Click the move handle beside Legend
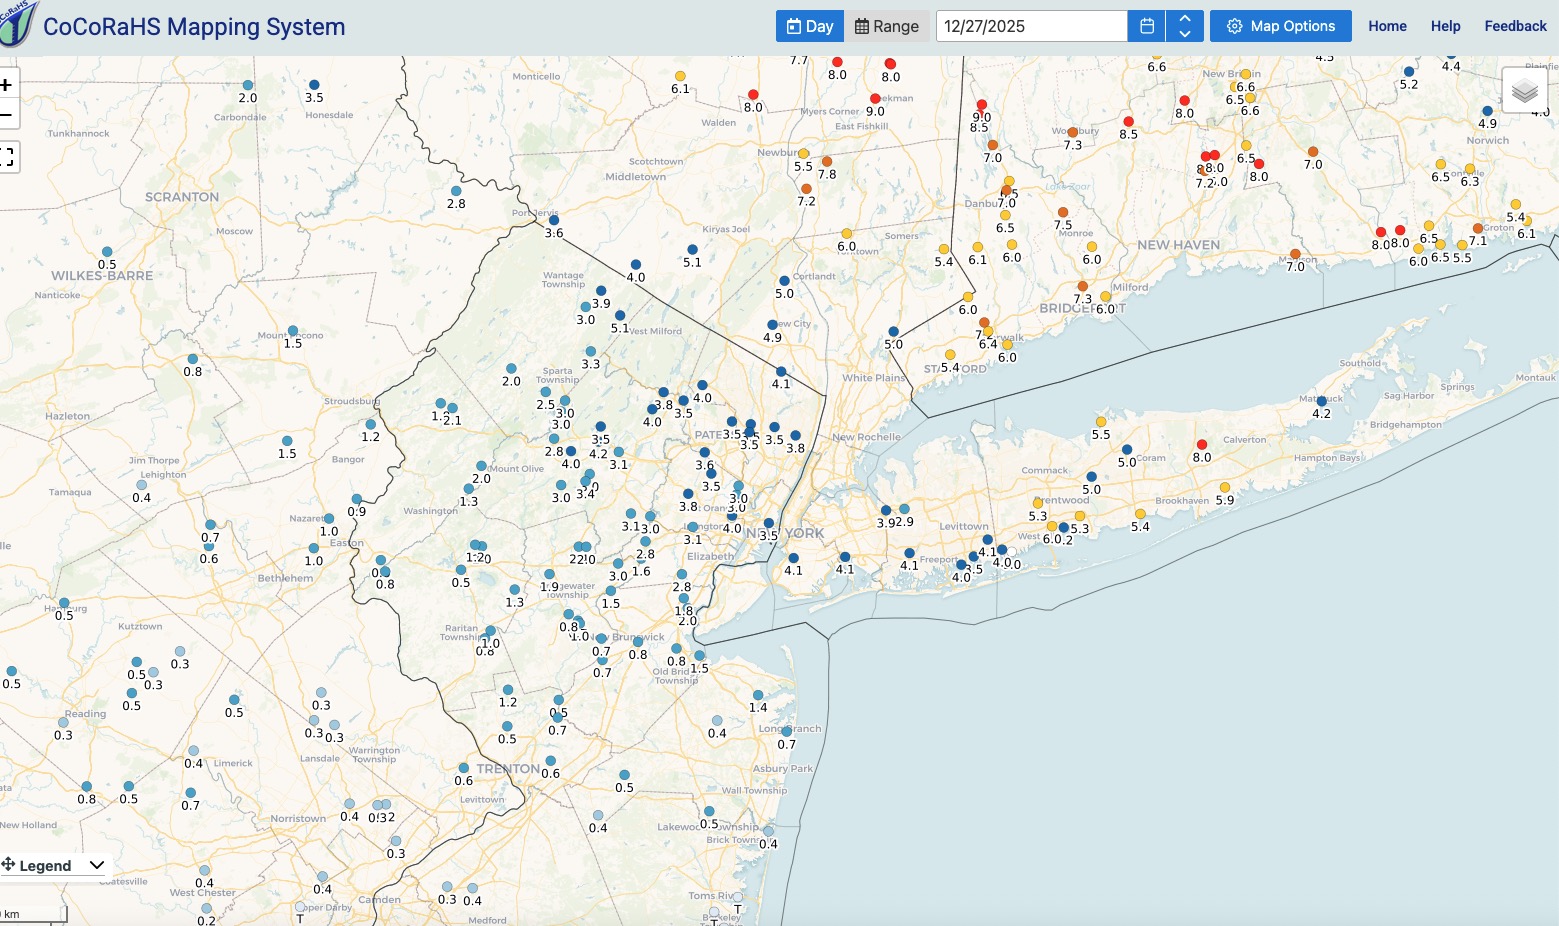The width and height of the screenshot is (1559, 926). pyautogui.click(x=8, y=865)
